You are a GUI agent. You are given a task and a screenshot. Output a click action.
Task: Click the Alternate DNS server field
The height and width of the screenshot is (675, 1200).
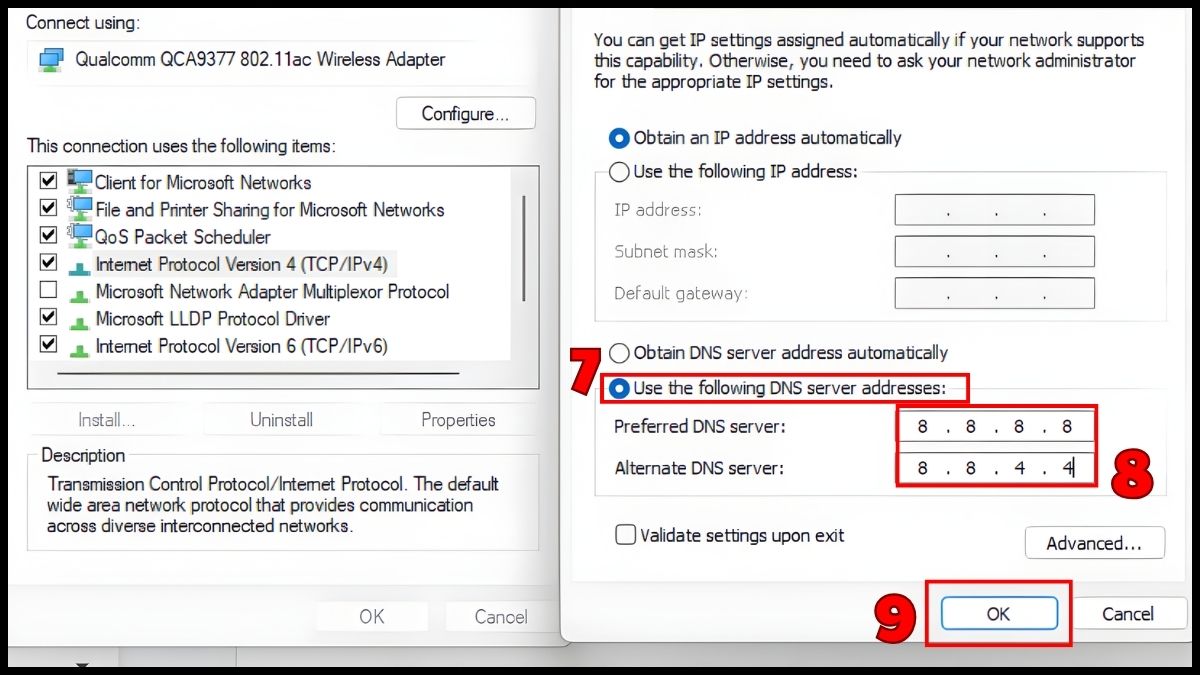point(995,468)
